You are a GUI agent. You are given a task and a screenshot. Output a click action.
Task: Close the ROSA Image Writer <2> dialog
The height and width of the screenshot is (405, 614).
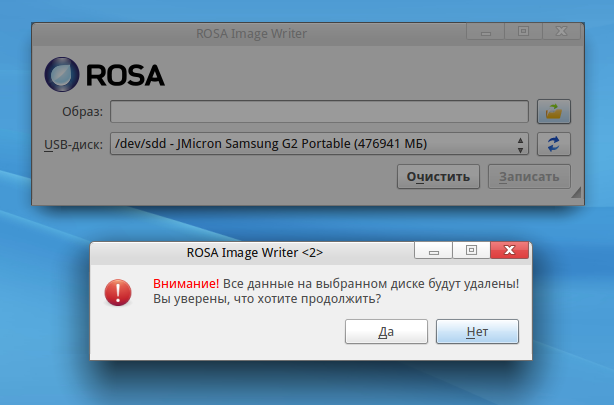(509, 250)
